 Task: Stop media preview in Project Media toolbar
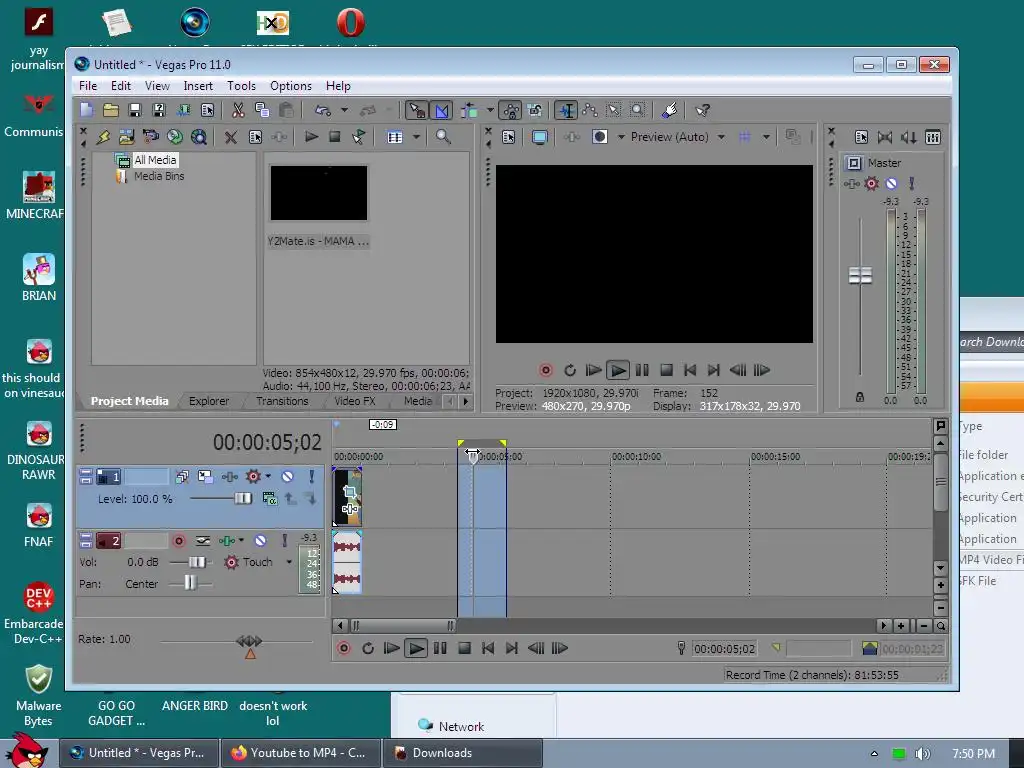[x=334, y=136]
